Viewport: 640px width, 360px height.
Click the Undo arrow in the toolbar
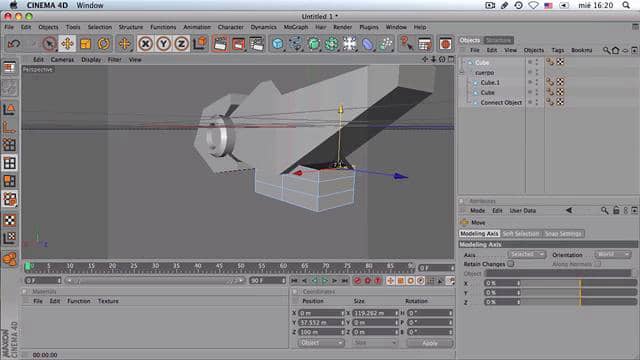pyautogui.click(x=14, y=44)
